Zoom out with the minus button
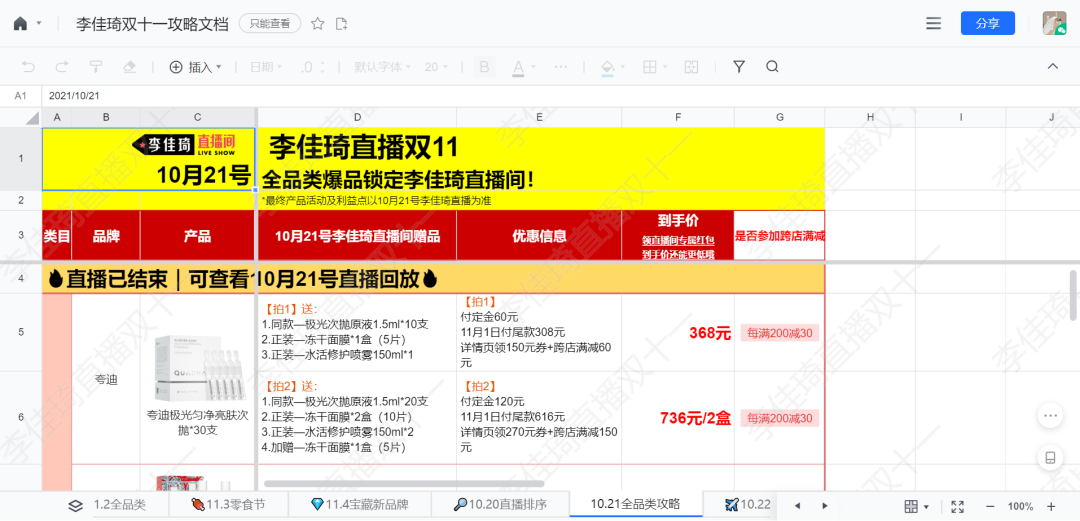The image size is (1080, 521). click(990, 506)
